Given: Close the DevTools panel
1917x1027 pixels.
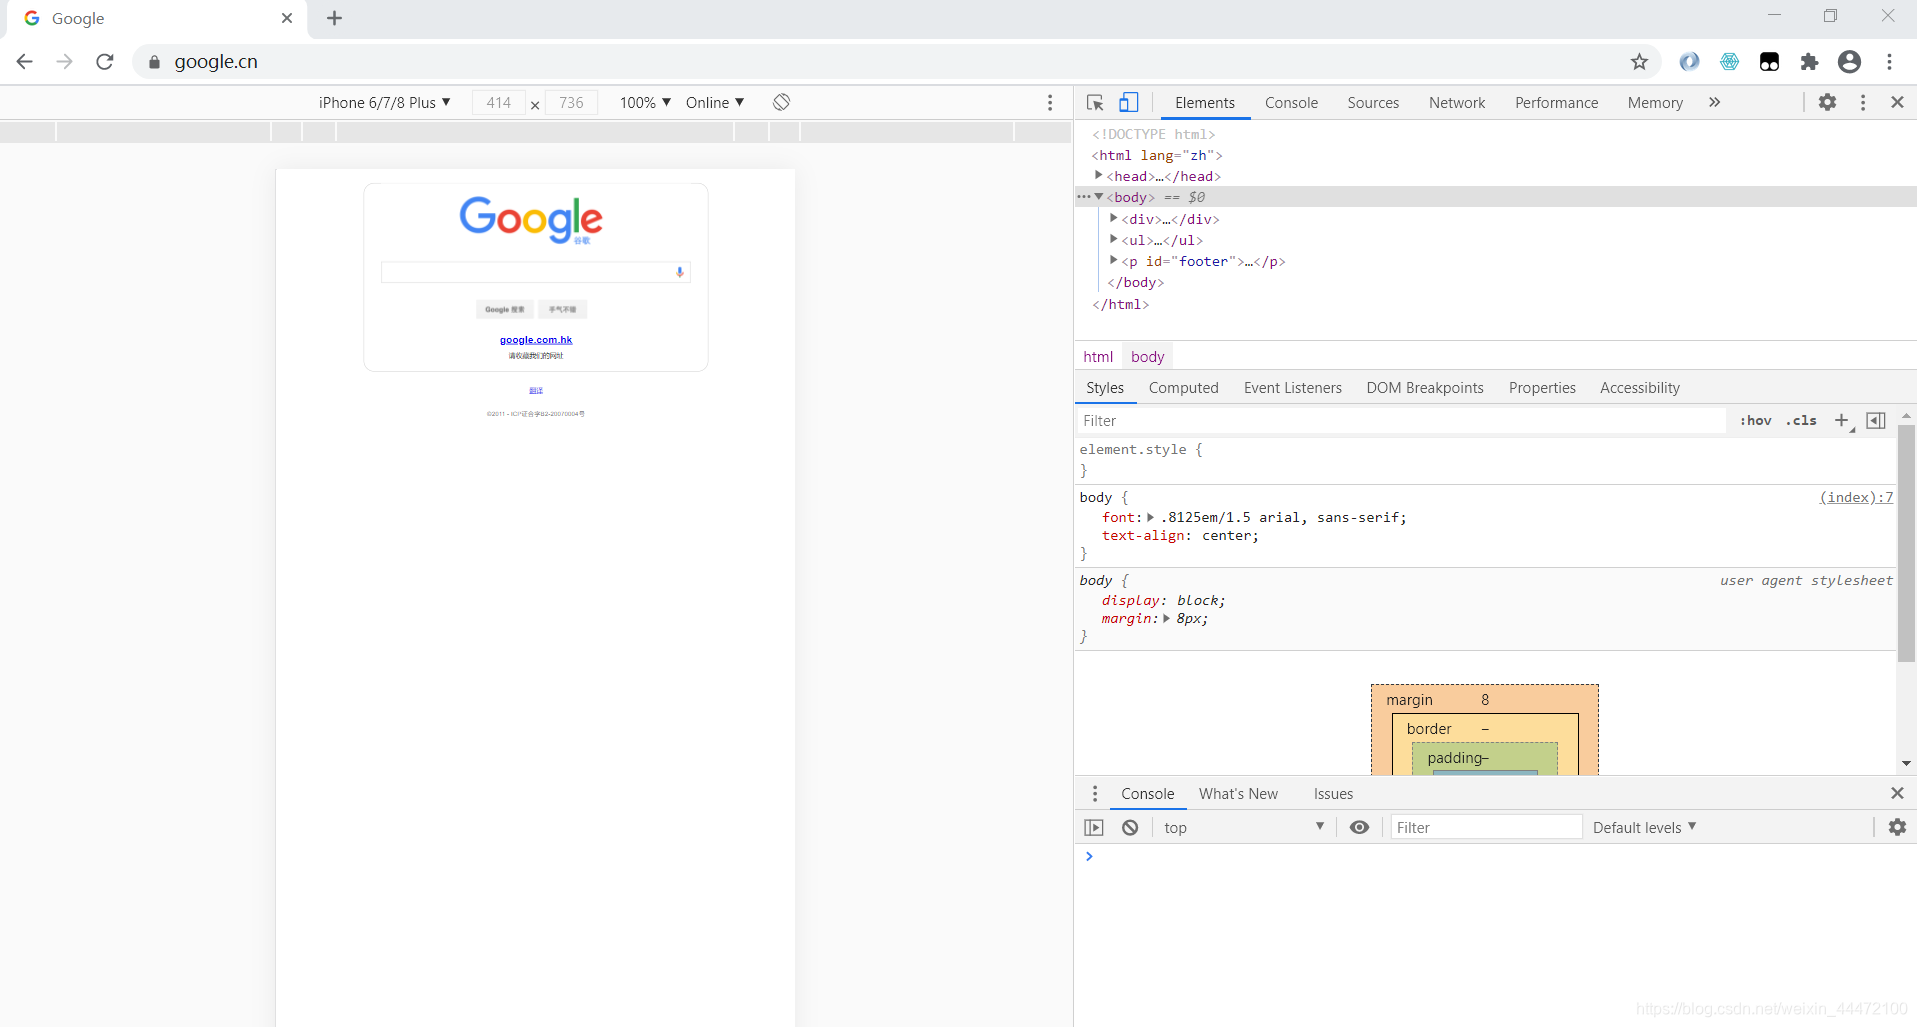Looking at the screenshot, I should pyautogui.click(x=1897, y=102).
